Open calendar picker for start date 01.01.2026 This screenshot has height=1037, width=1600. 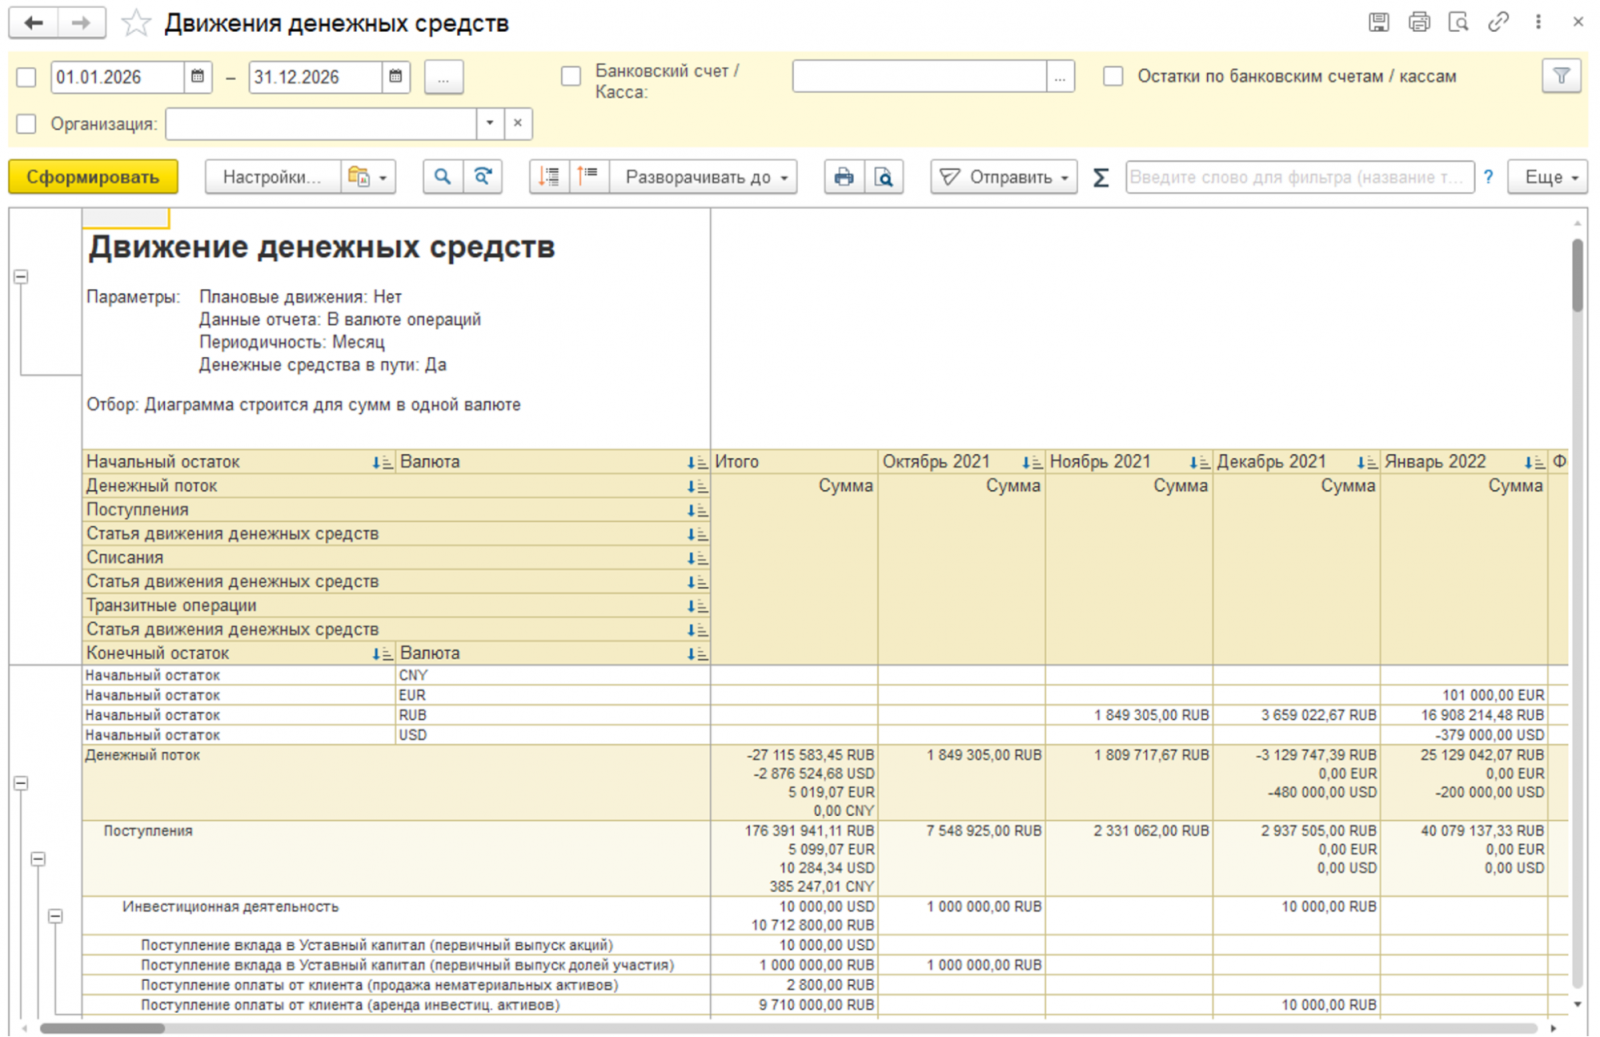pyautogui.click(x=198, y=76)
